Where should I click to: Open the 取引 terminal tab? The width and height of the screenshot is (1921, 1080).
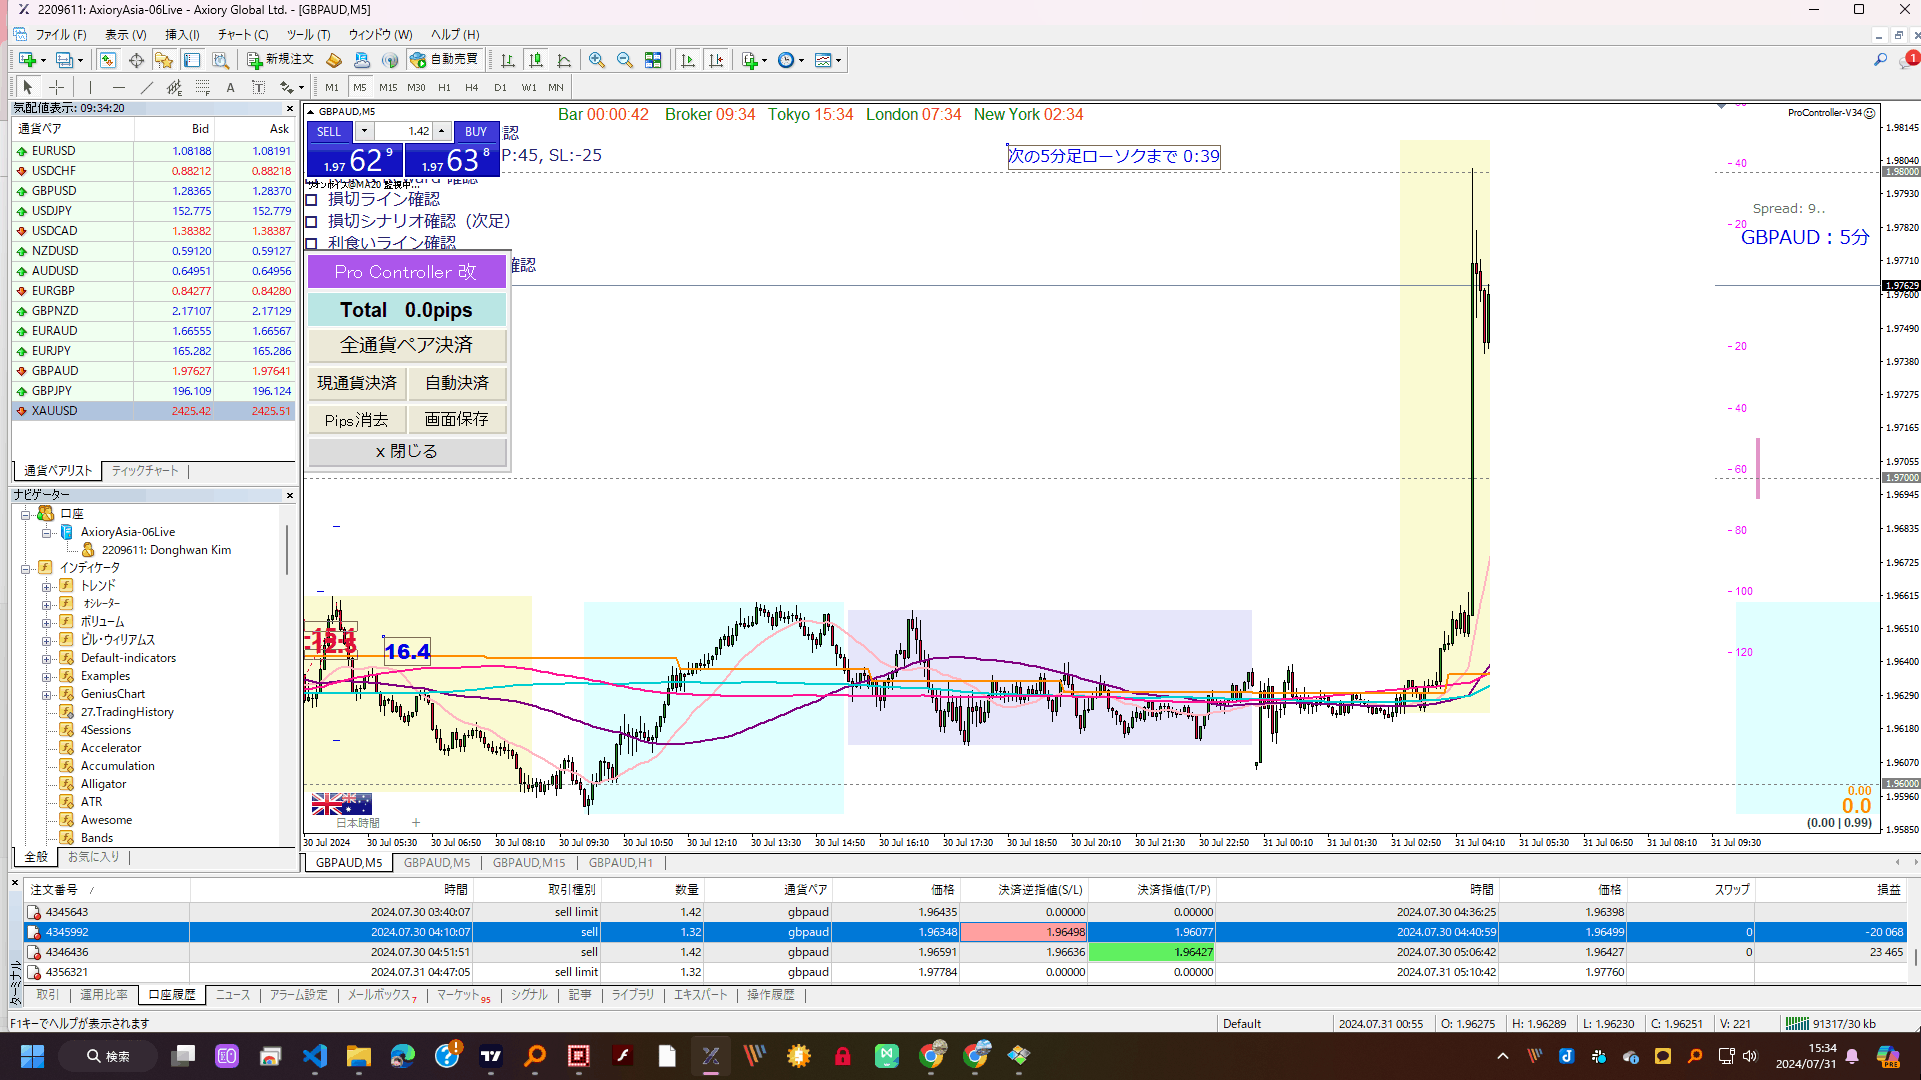[x=47, y=995]
